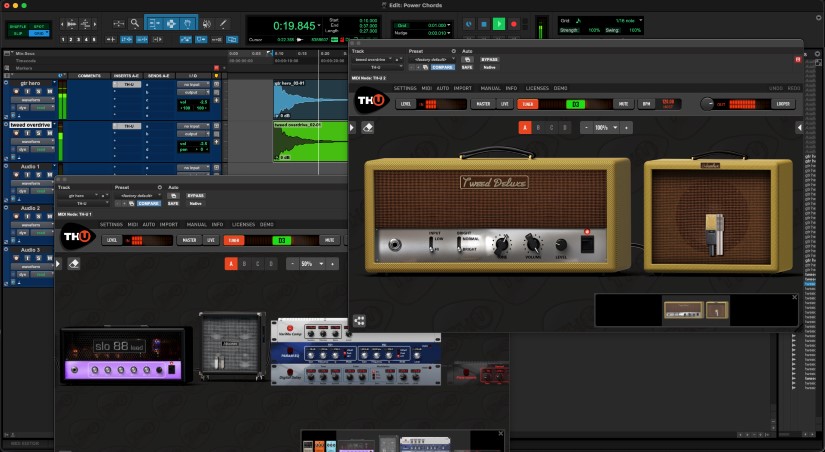Click the Tweed Deluxe Tone knob
The image size is (825, 452).
point(502,244)
